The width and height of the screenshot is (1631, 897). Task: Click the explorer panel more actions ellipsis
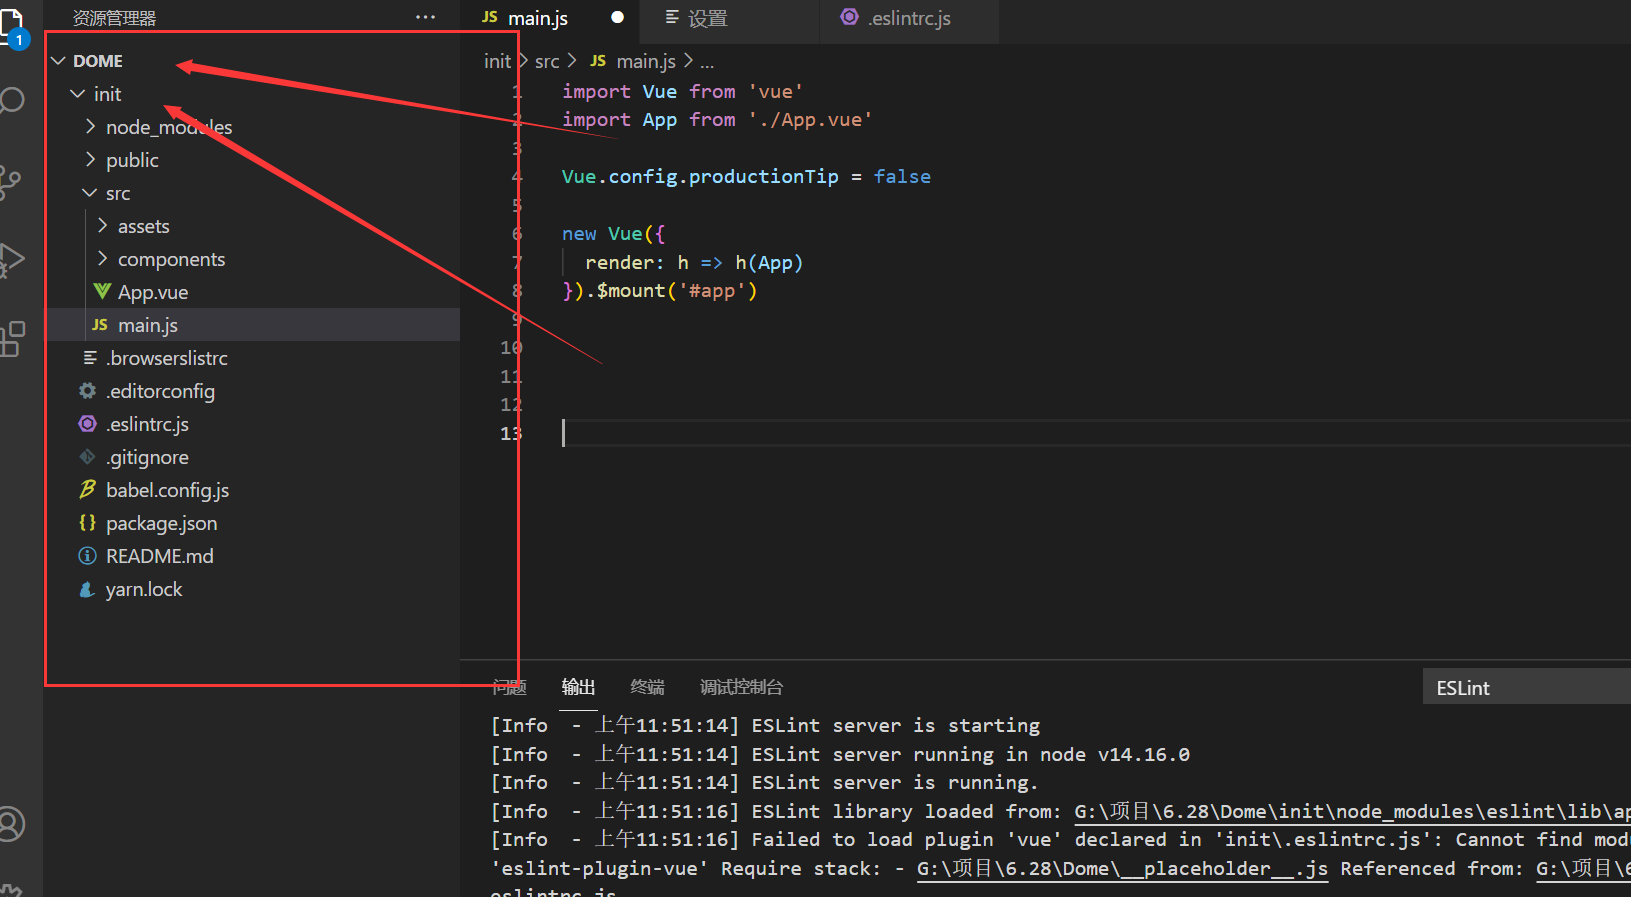coord(425,17)
